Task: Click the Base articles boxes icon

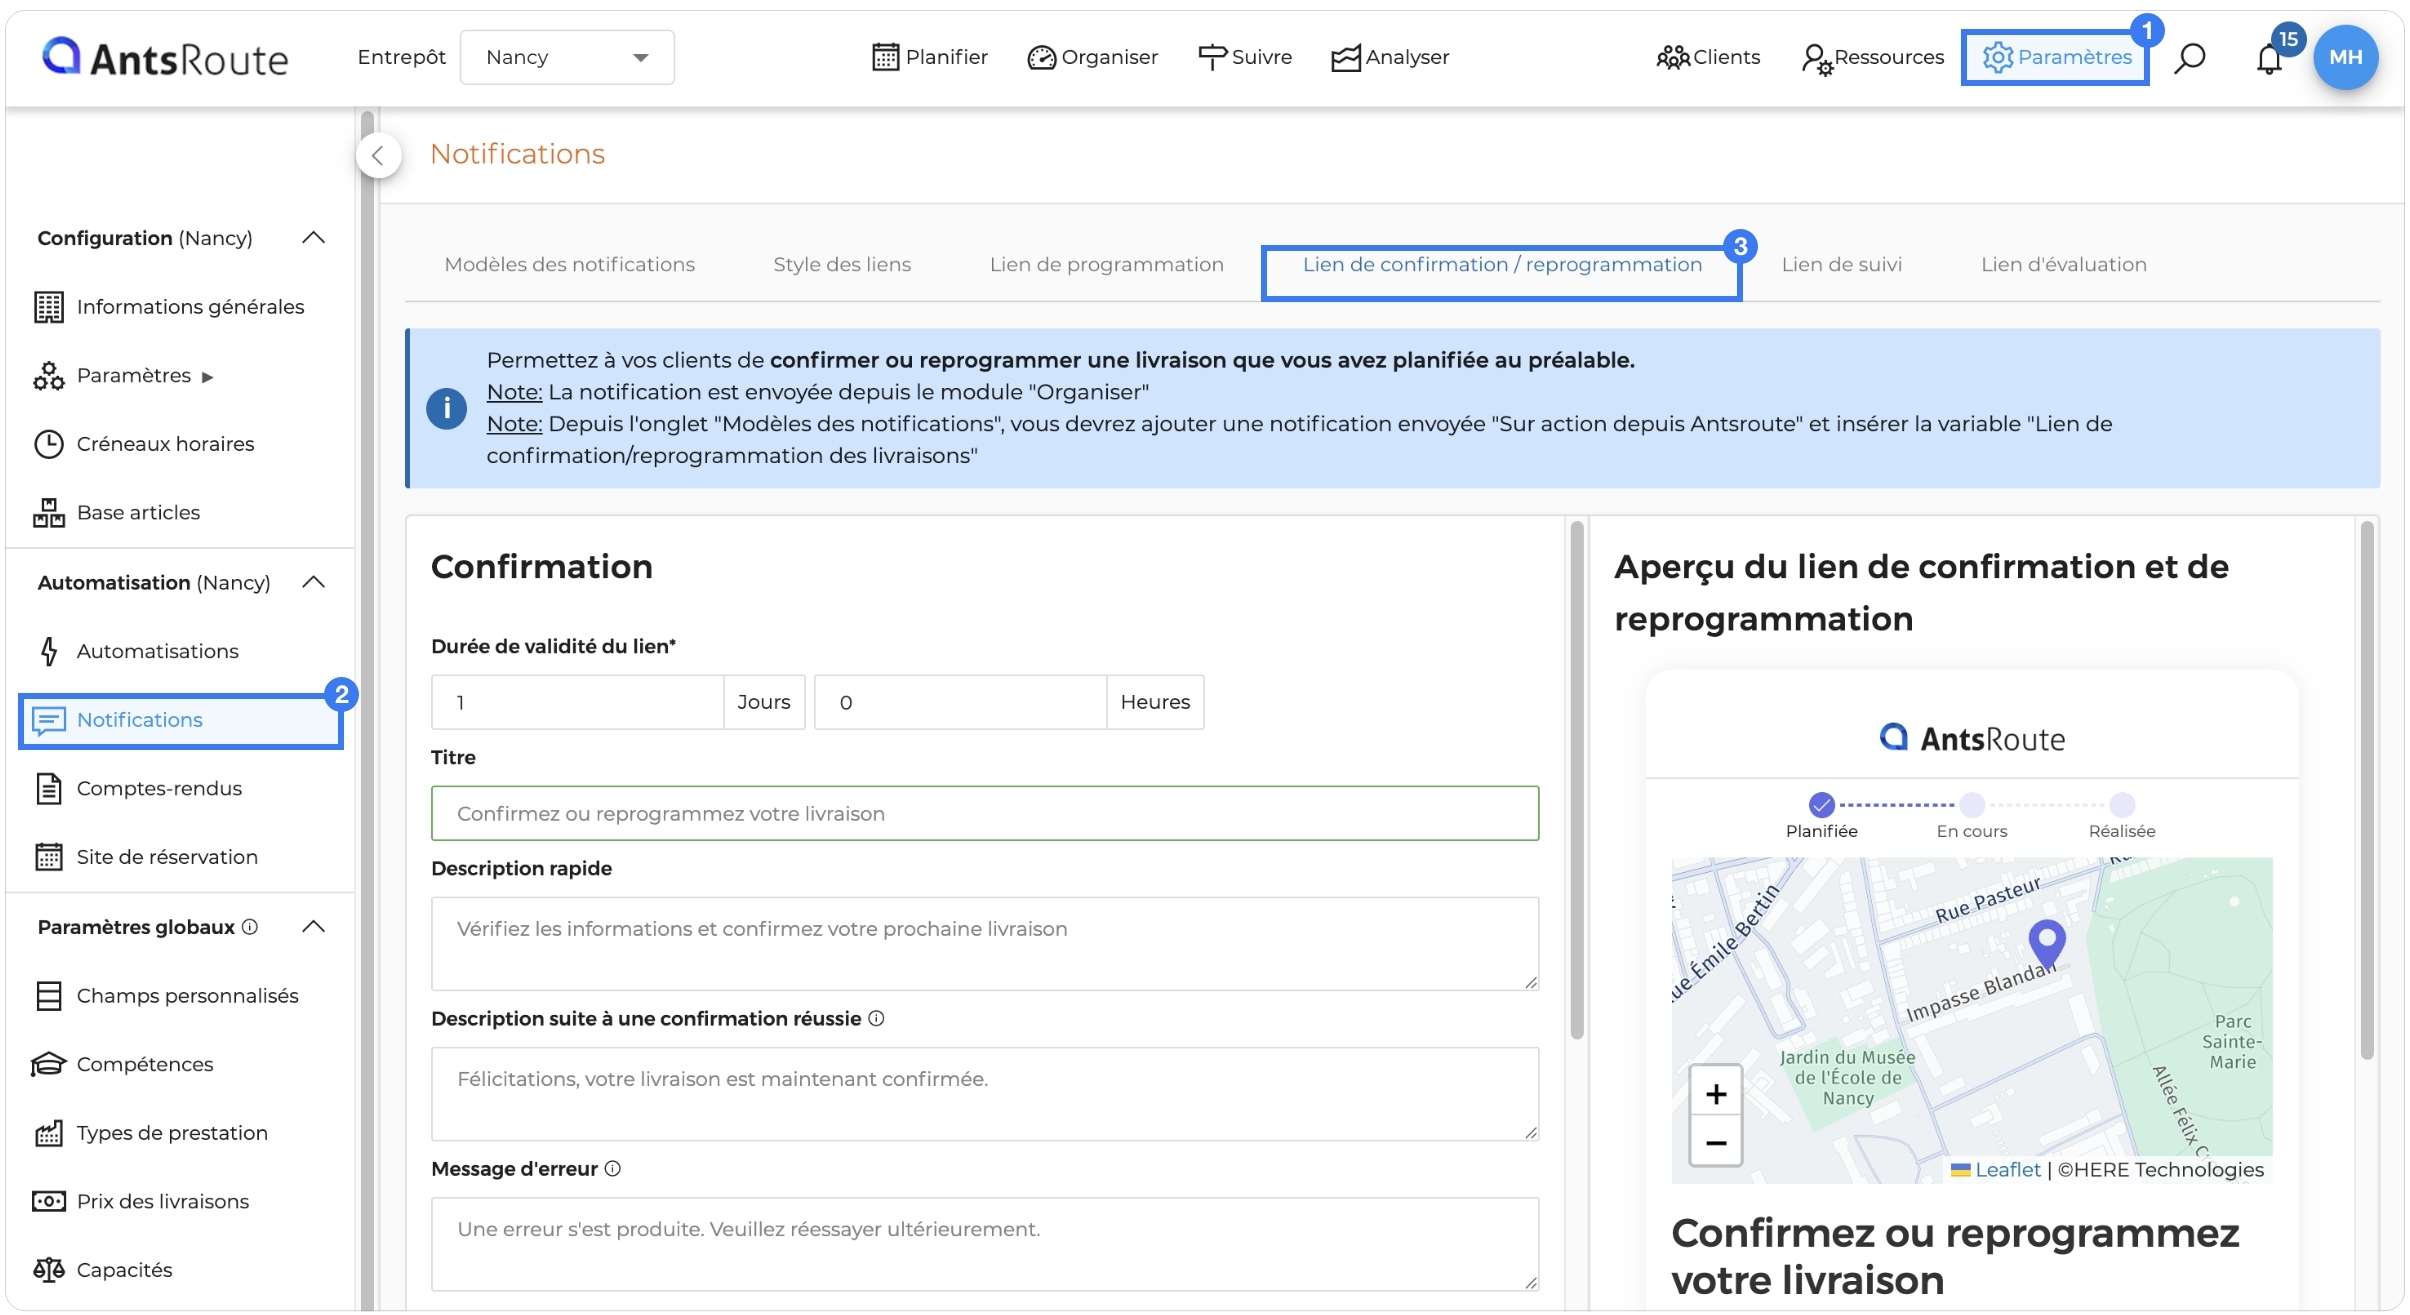Action: pos(48,512)
